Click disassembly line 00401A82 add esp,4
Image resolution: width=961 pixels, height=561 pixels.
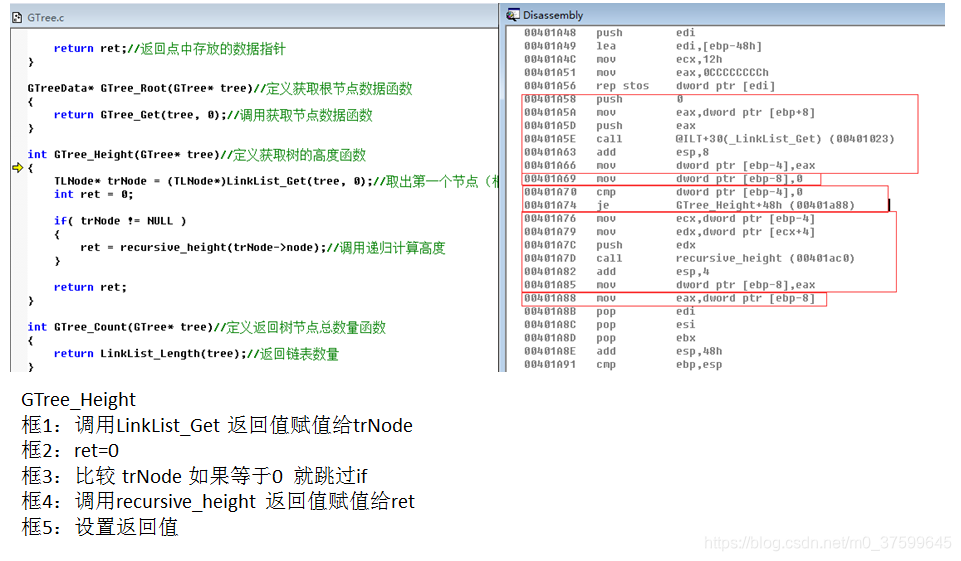coord(616,272)
